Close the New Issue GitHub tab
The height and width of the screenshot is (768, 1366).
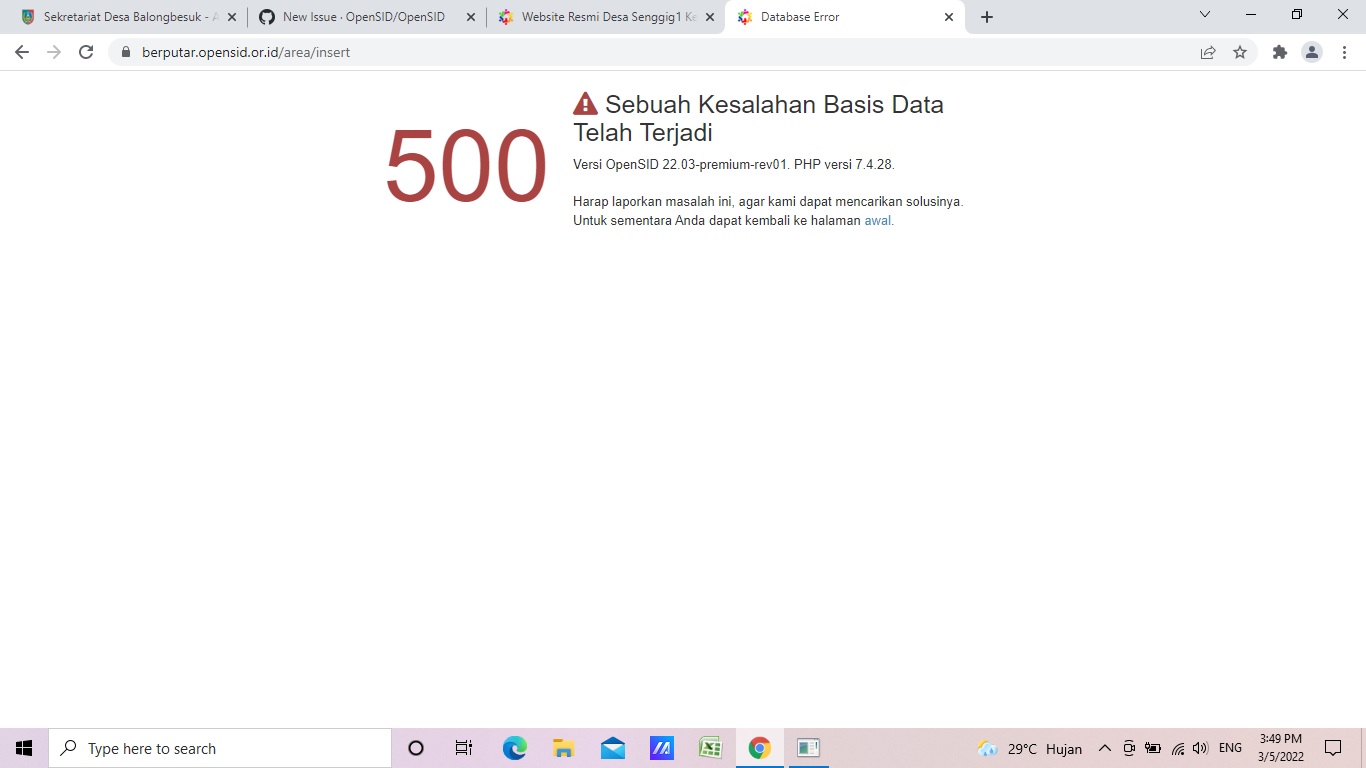(471, 17)
